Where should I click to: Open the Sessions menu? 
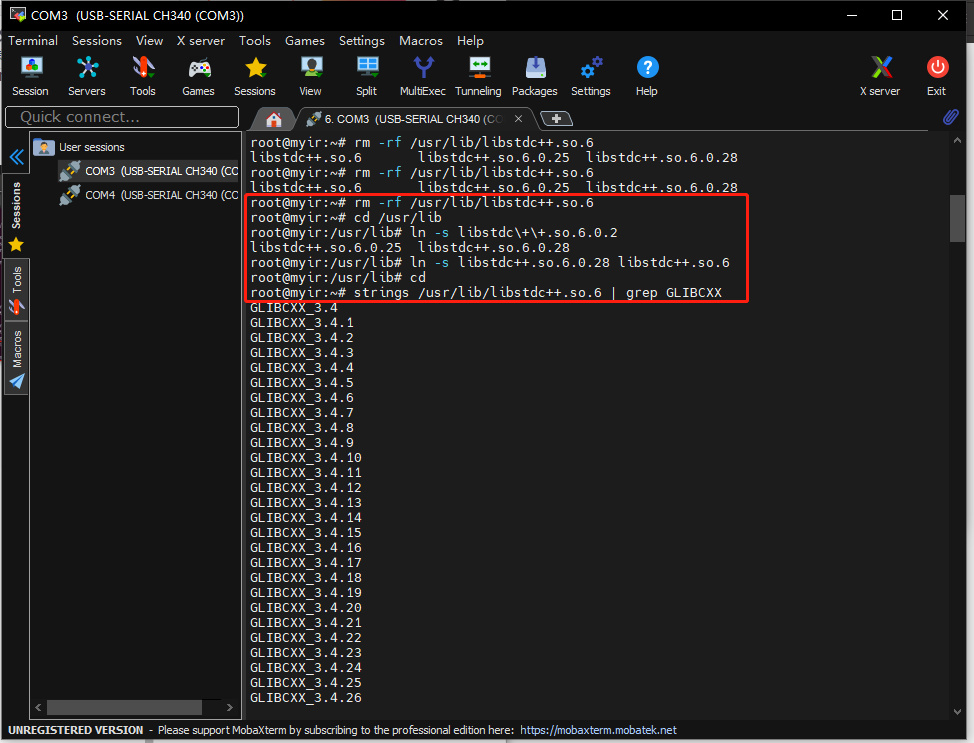97,40
